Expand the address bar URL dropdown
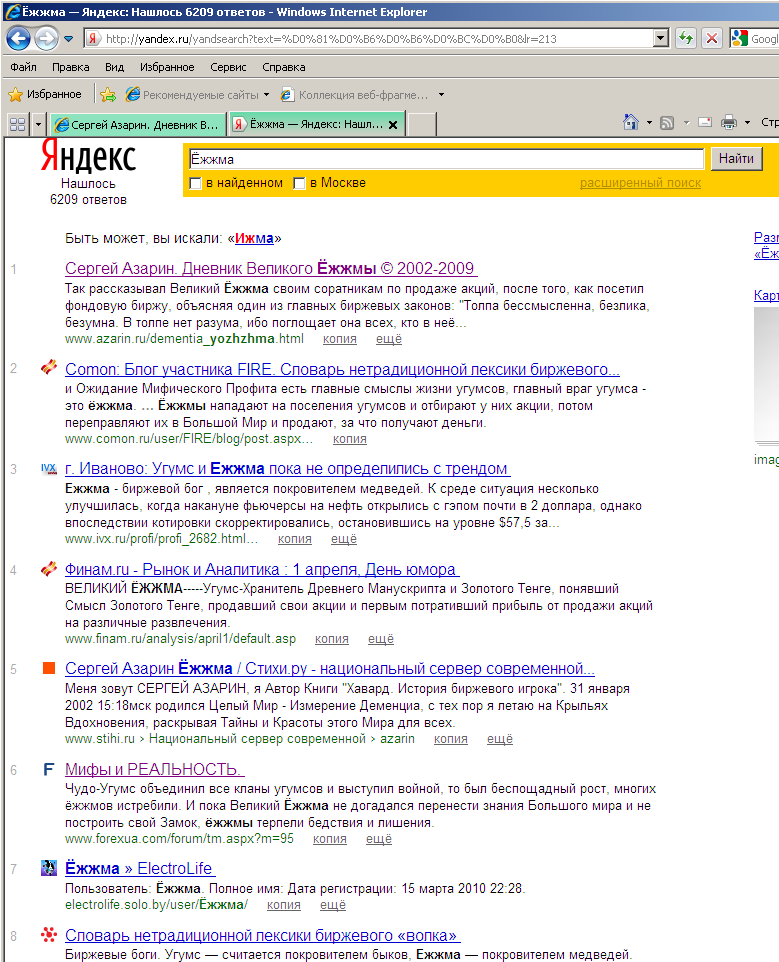This screenshot has height=962, width=779. point(661,39)
